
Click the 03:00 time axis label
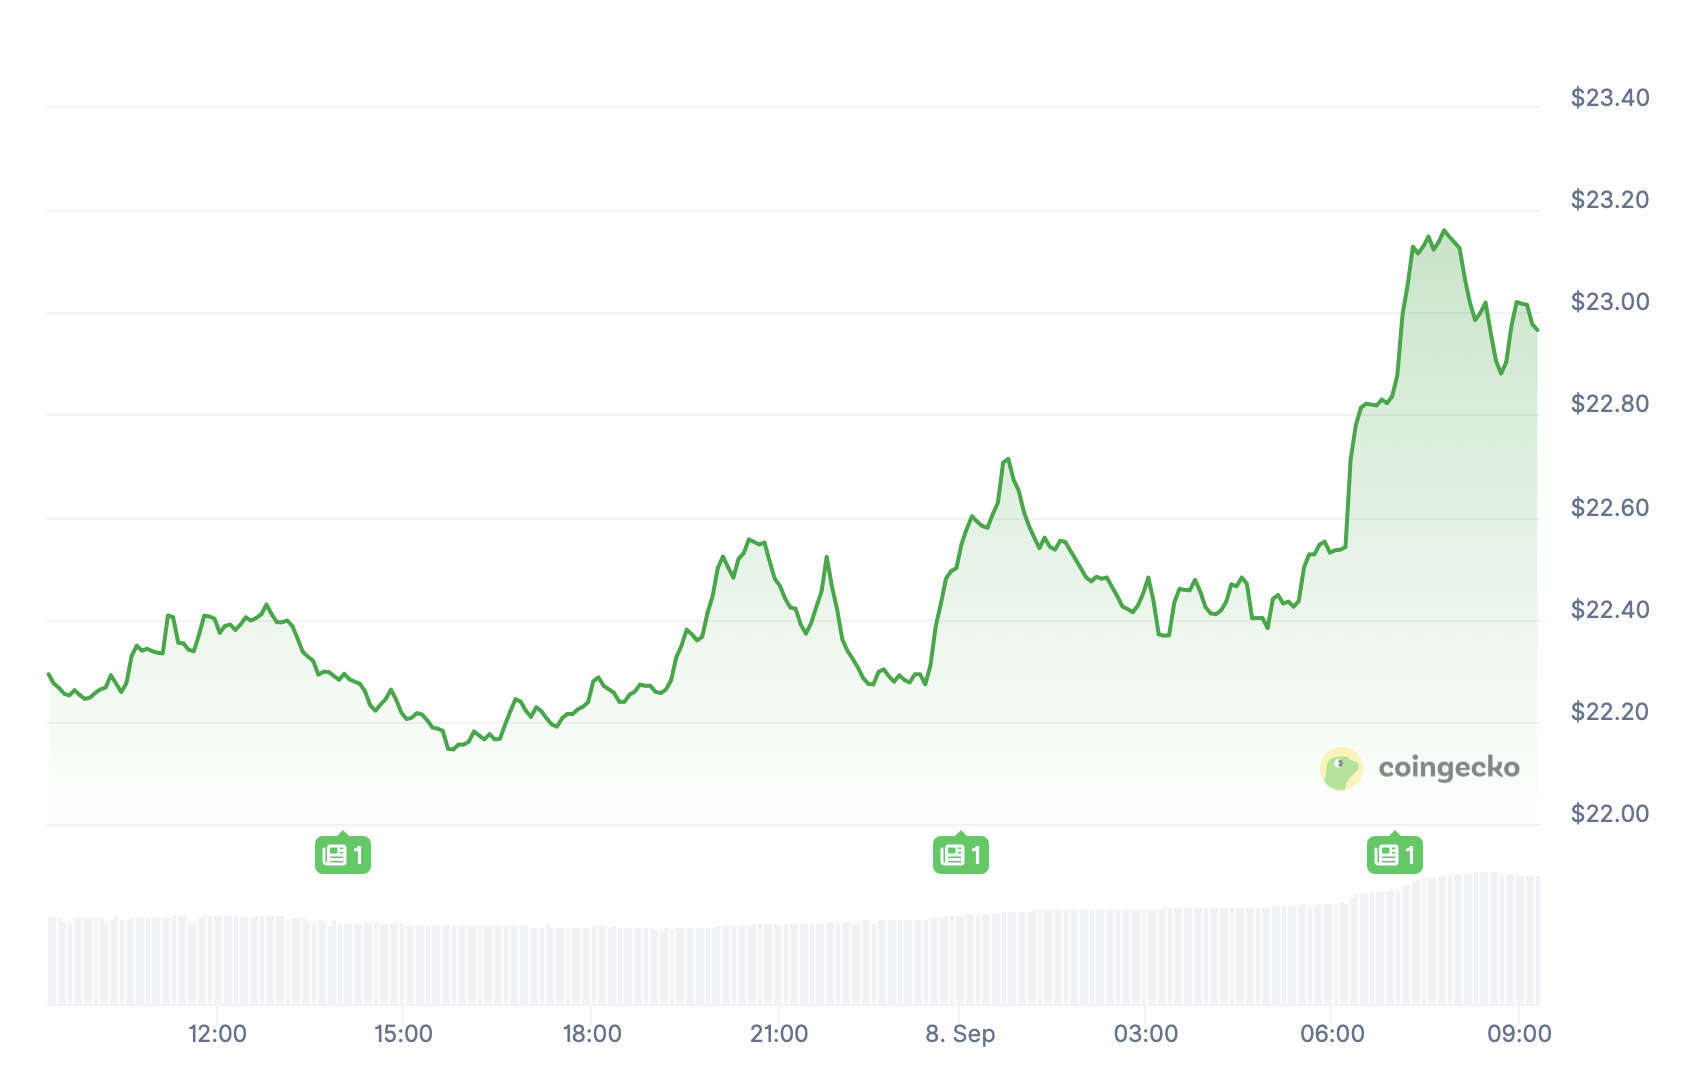point(1146,1034)
